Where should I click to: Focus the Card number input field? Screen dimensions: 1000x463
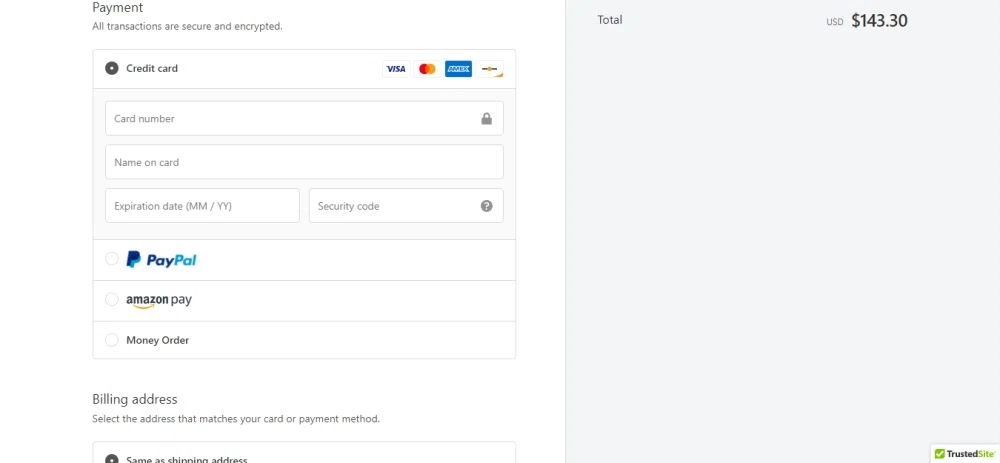pyautogui.click(x=290, y=119)
